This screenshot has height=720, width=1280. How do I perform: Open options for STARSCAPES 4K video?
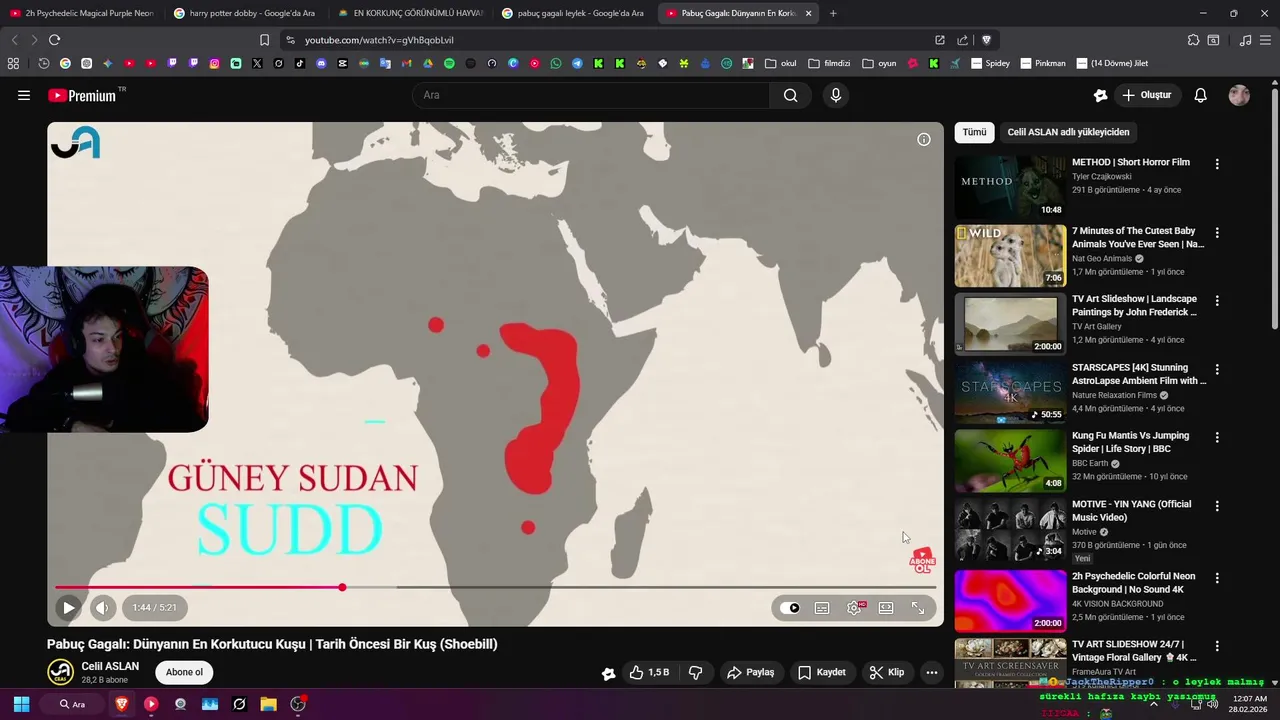(x=1217, y=369)
